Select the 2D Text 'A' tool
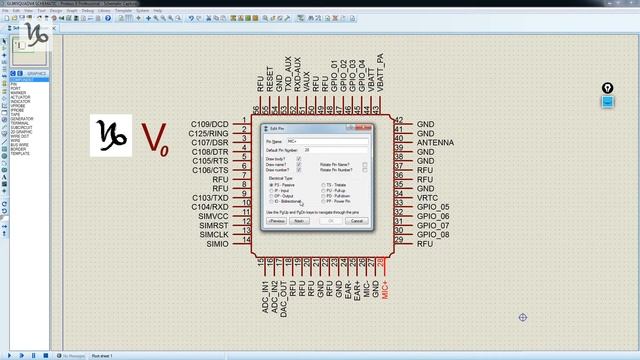This screenshot has height=360, width=640. pos(4,177)
